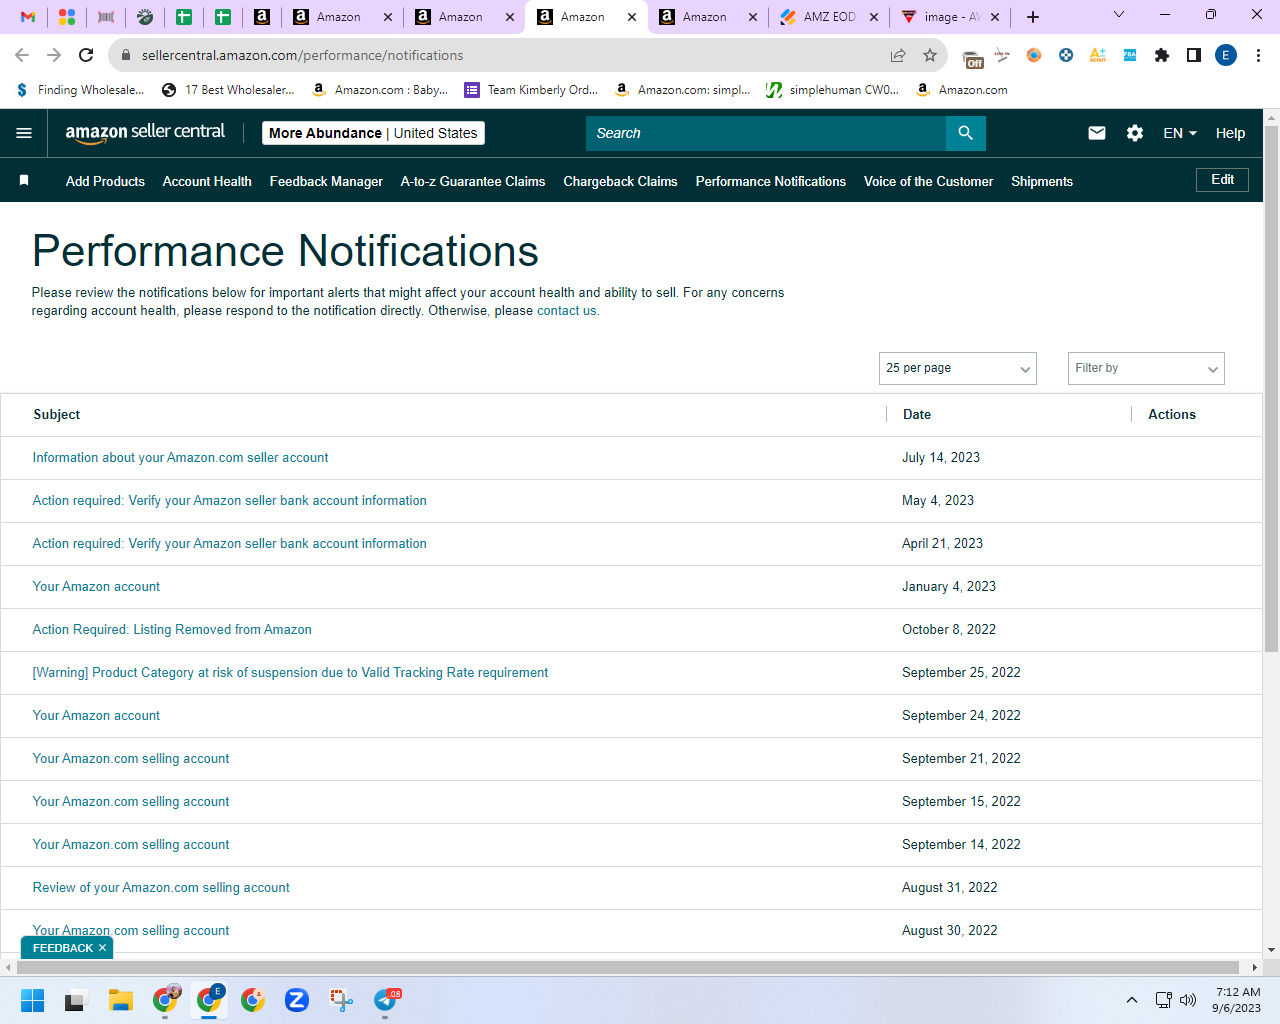Viewport: 1280px width, 1024px height.
Task: Click the share page icon in address bar
Action: [x=898, y=55]
